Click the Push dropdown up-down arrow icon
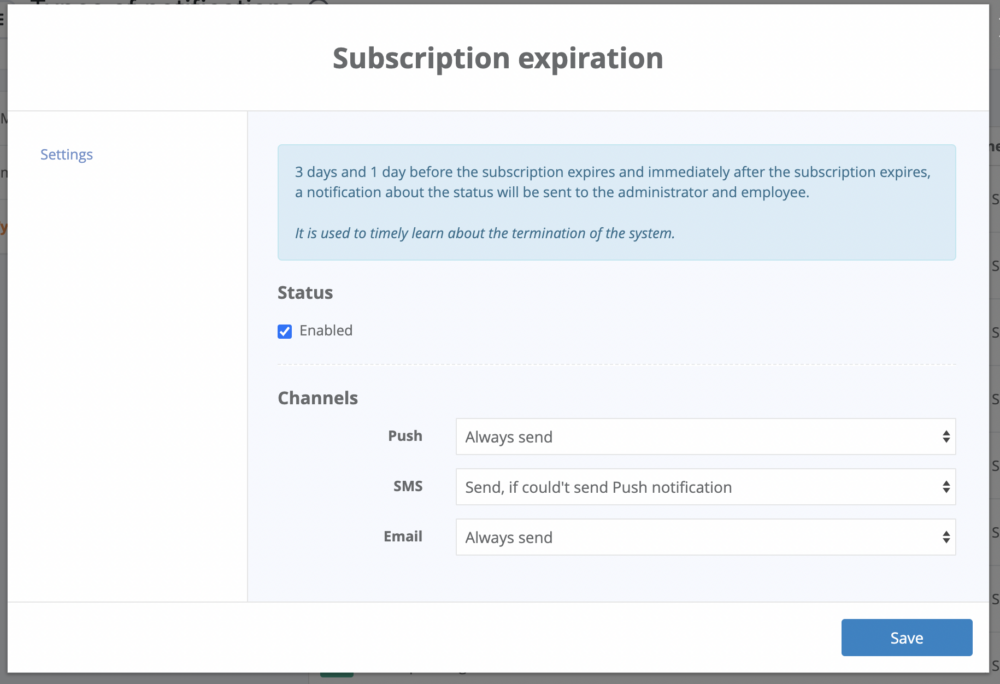 pos(945,437)
